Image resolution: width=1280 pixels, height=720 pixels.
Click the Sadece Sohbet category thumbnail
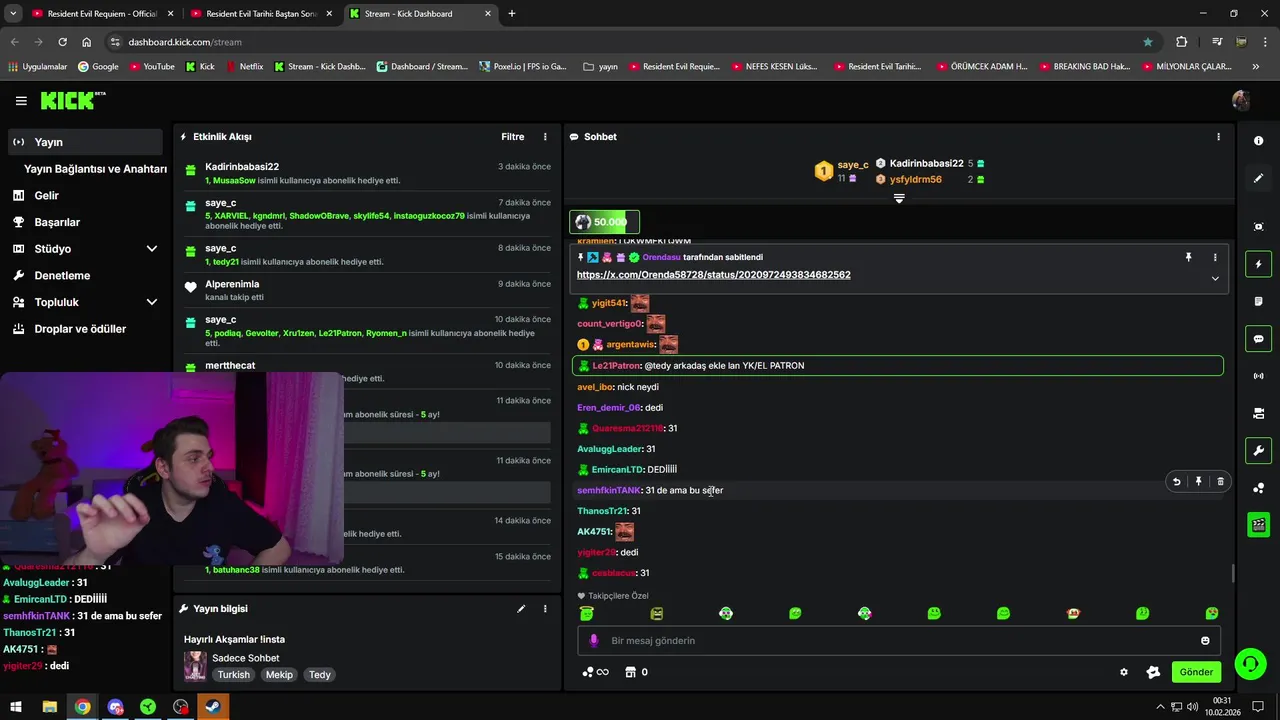tap(195, 666)
